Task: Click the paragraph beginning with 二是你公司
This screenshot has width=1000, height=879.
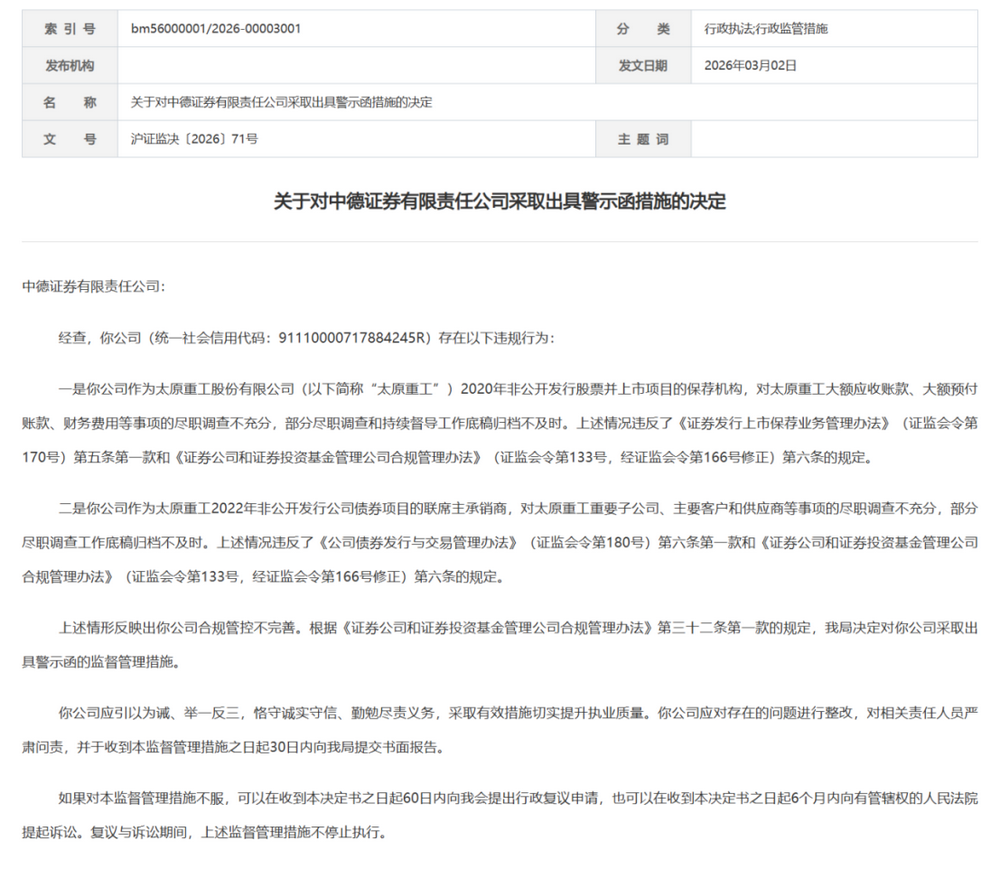Action: click(x=499, y=543)
